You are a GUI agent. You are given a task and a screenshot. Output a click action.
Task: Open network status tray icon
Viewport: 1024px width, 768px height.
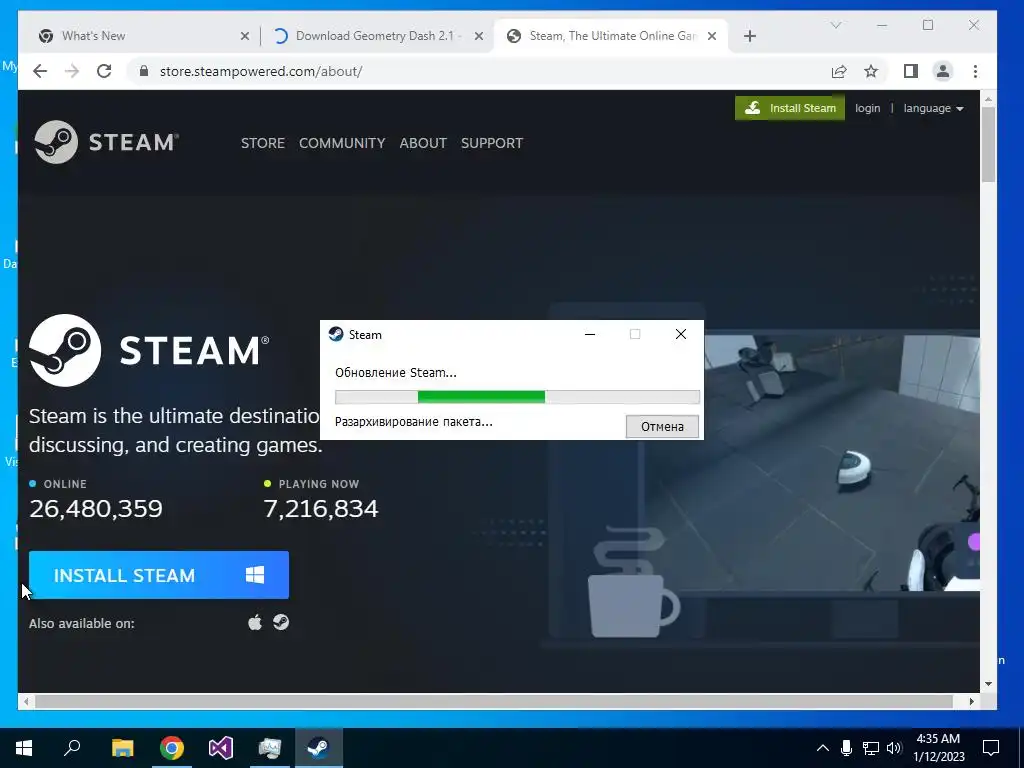871,748
